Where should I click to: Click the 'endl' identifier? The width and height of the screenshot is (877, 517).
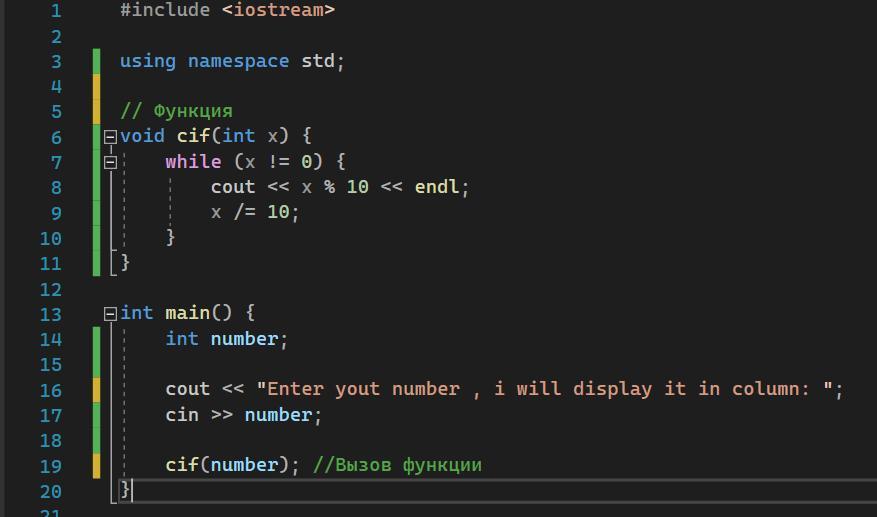point(436,187)
